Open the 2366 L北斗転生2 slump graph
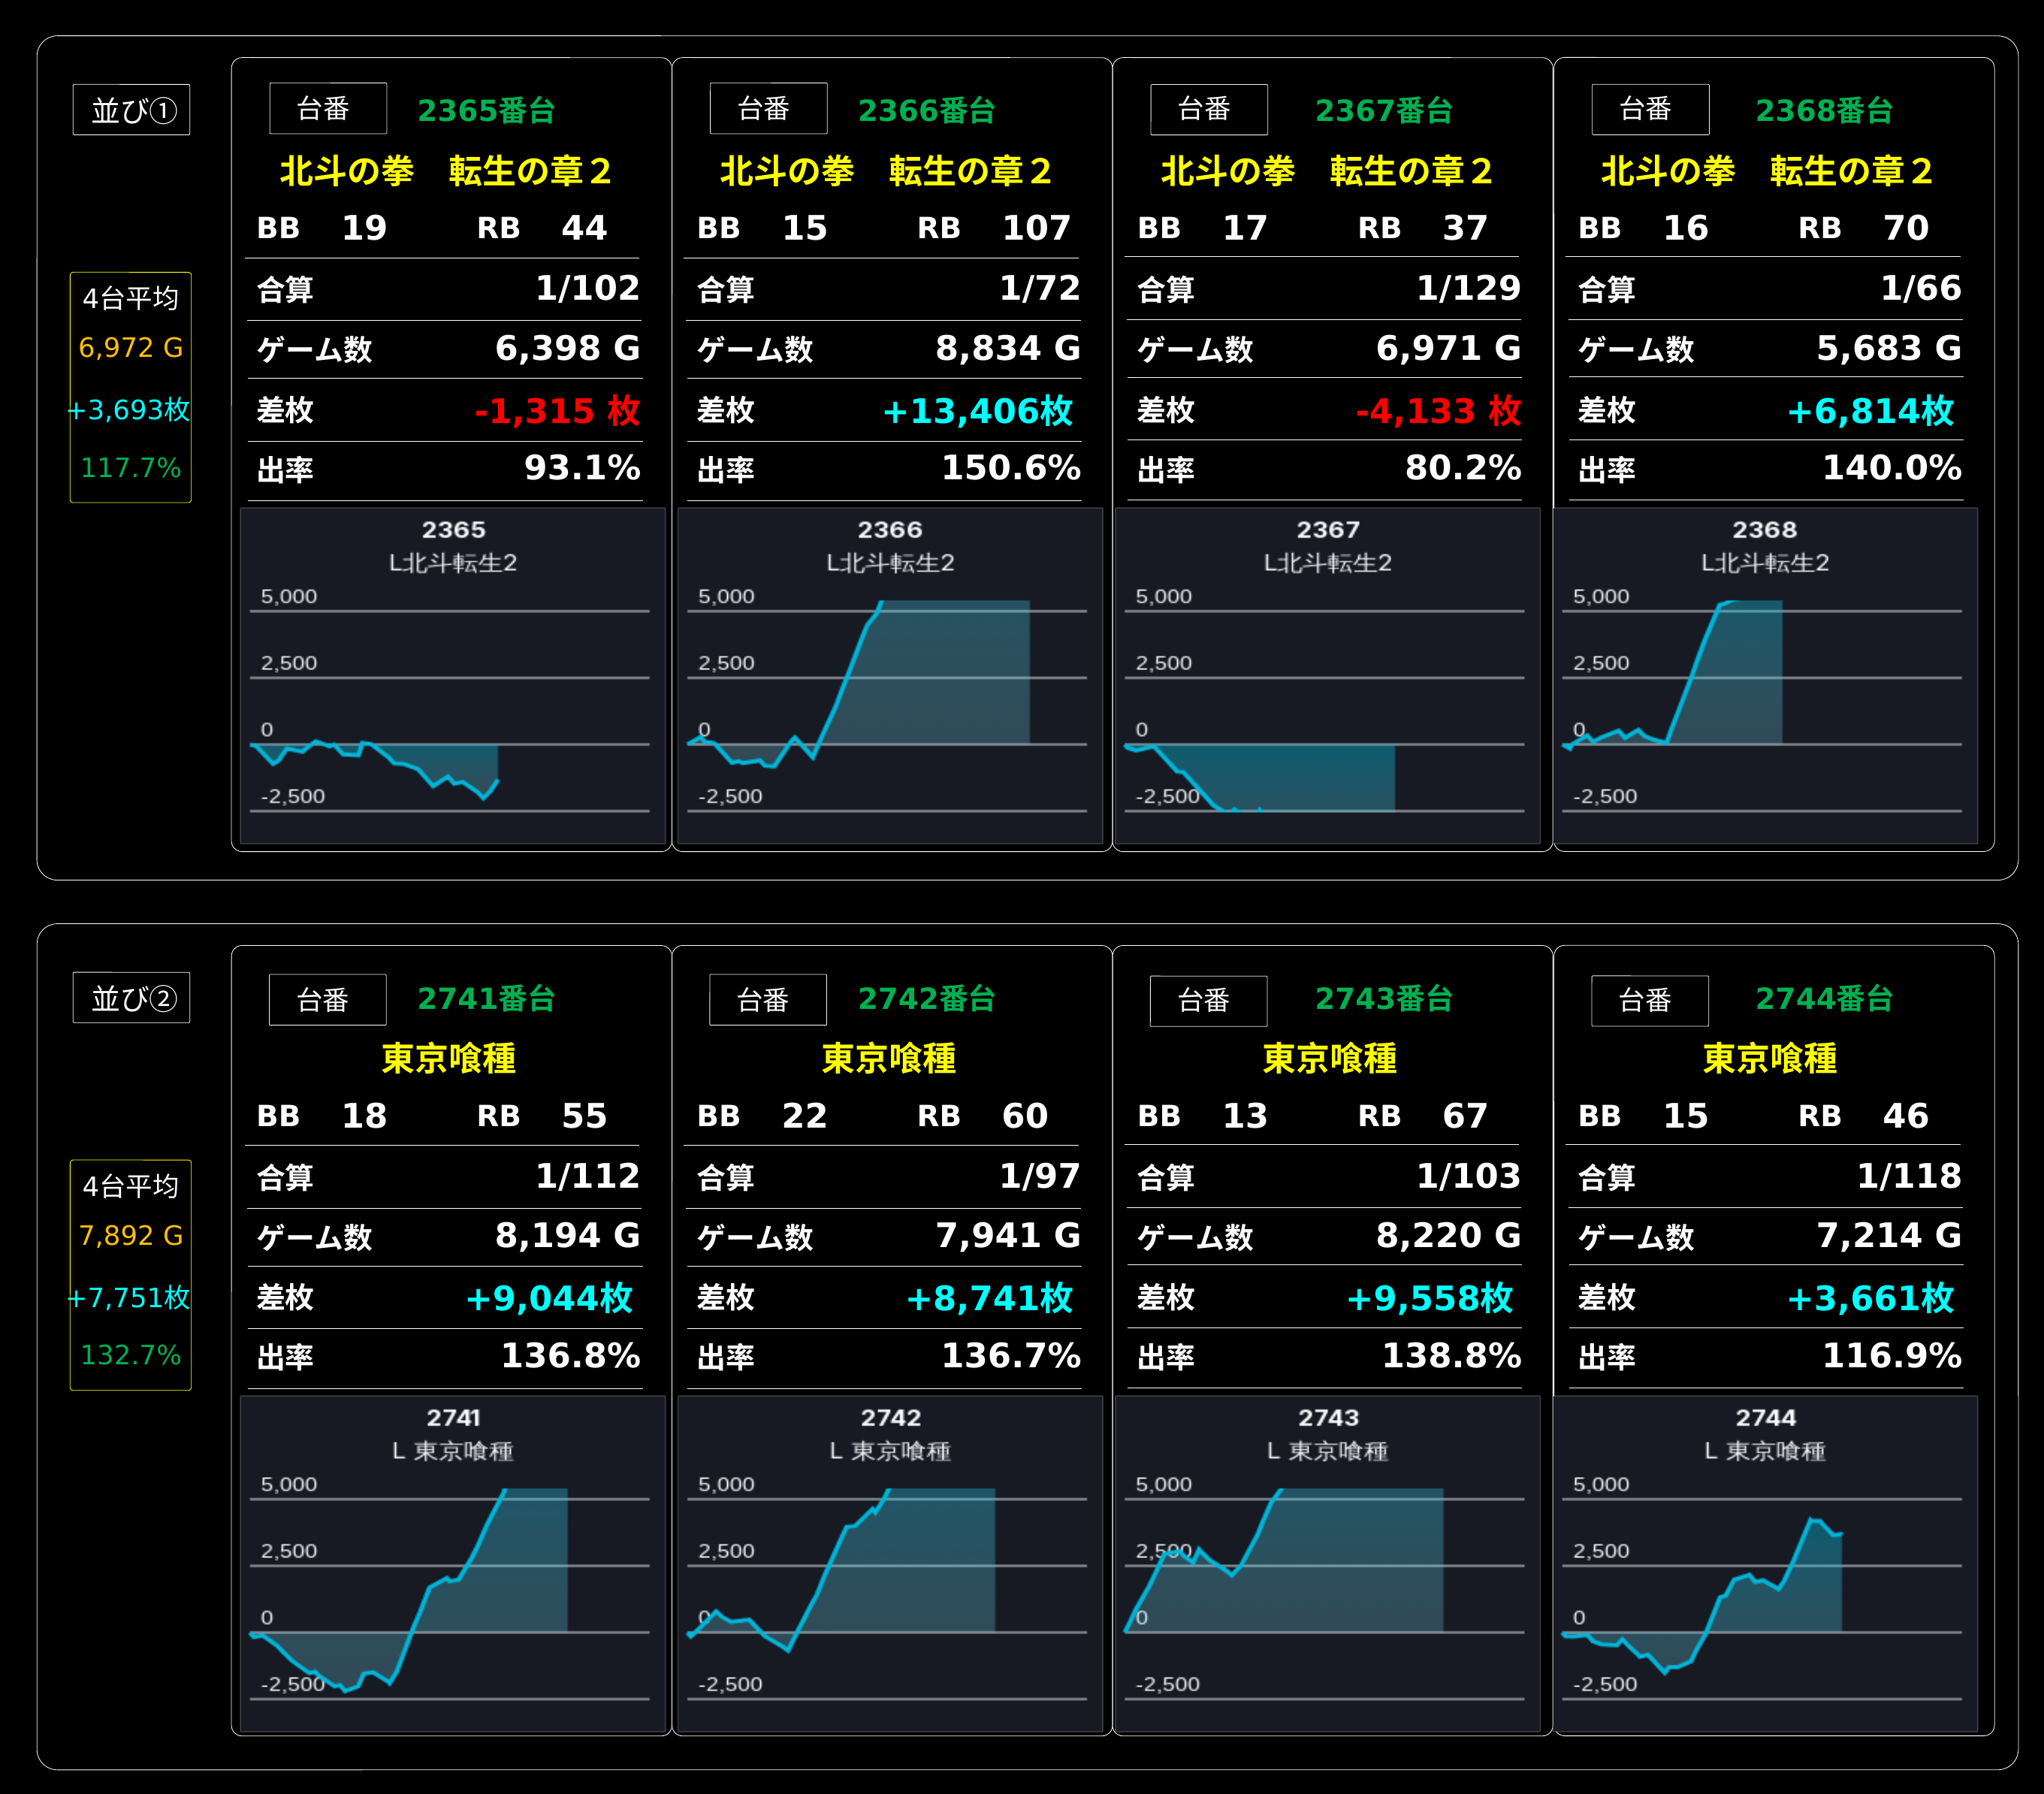The image size is (2044, 1794). point(890,676)
